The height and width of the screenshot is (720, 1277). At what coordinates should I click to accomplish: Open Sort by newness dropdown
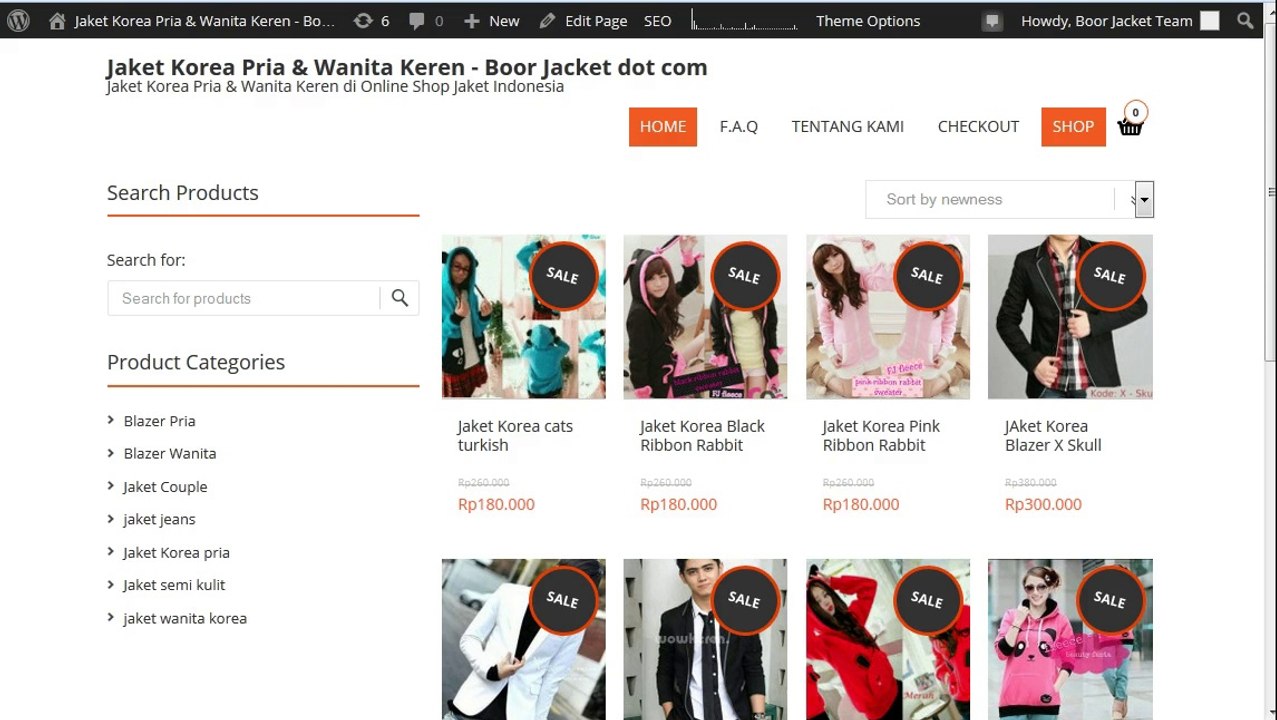[1010, 199]
